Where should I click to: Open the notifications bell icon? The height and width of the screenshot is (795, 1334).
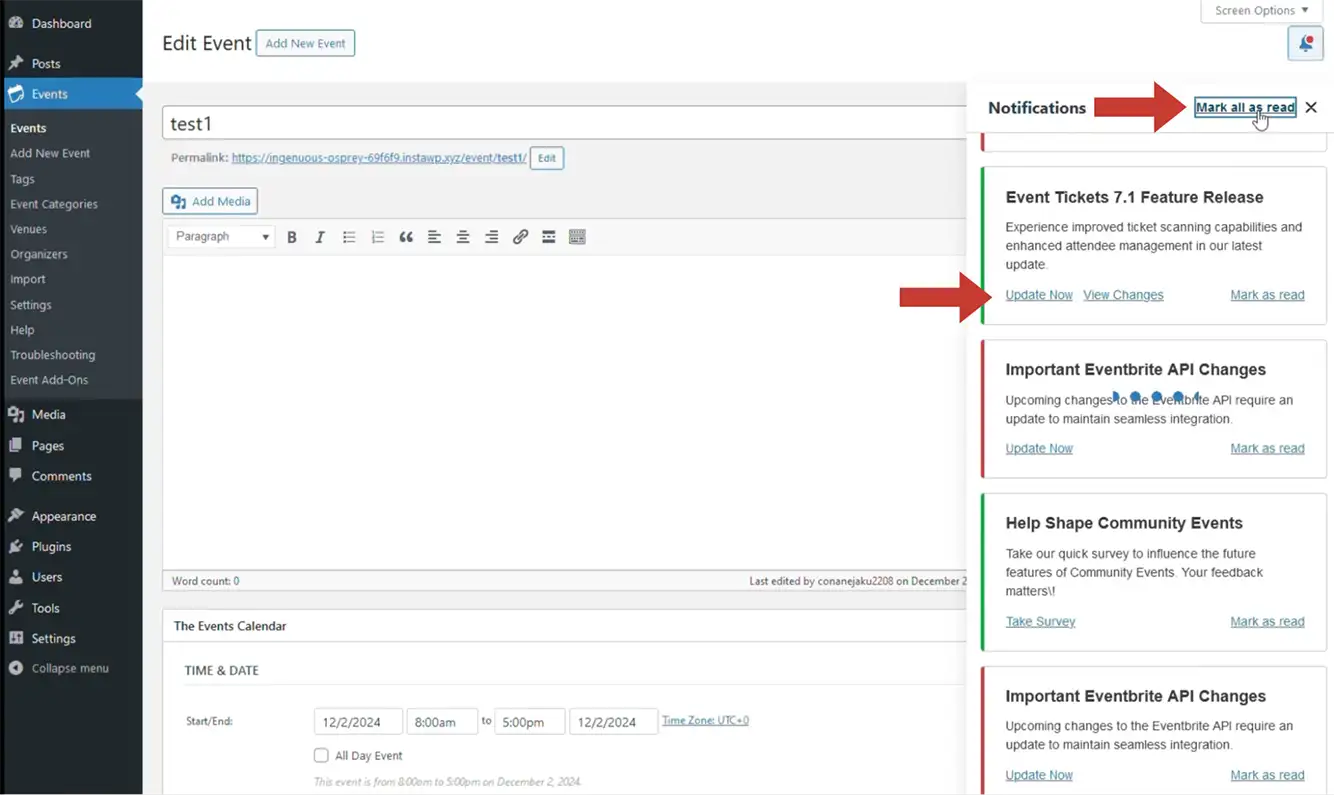pyautogui.click(x=1305, y=44)
